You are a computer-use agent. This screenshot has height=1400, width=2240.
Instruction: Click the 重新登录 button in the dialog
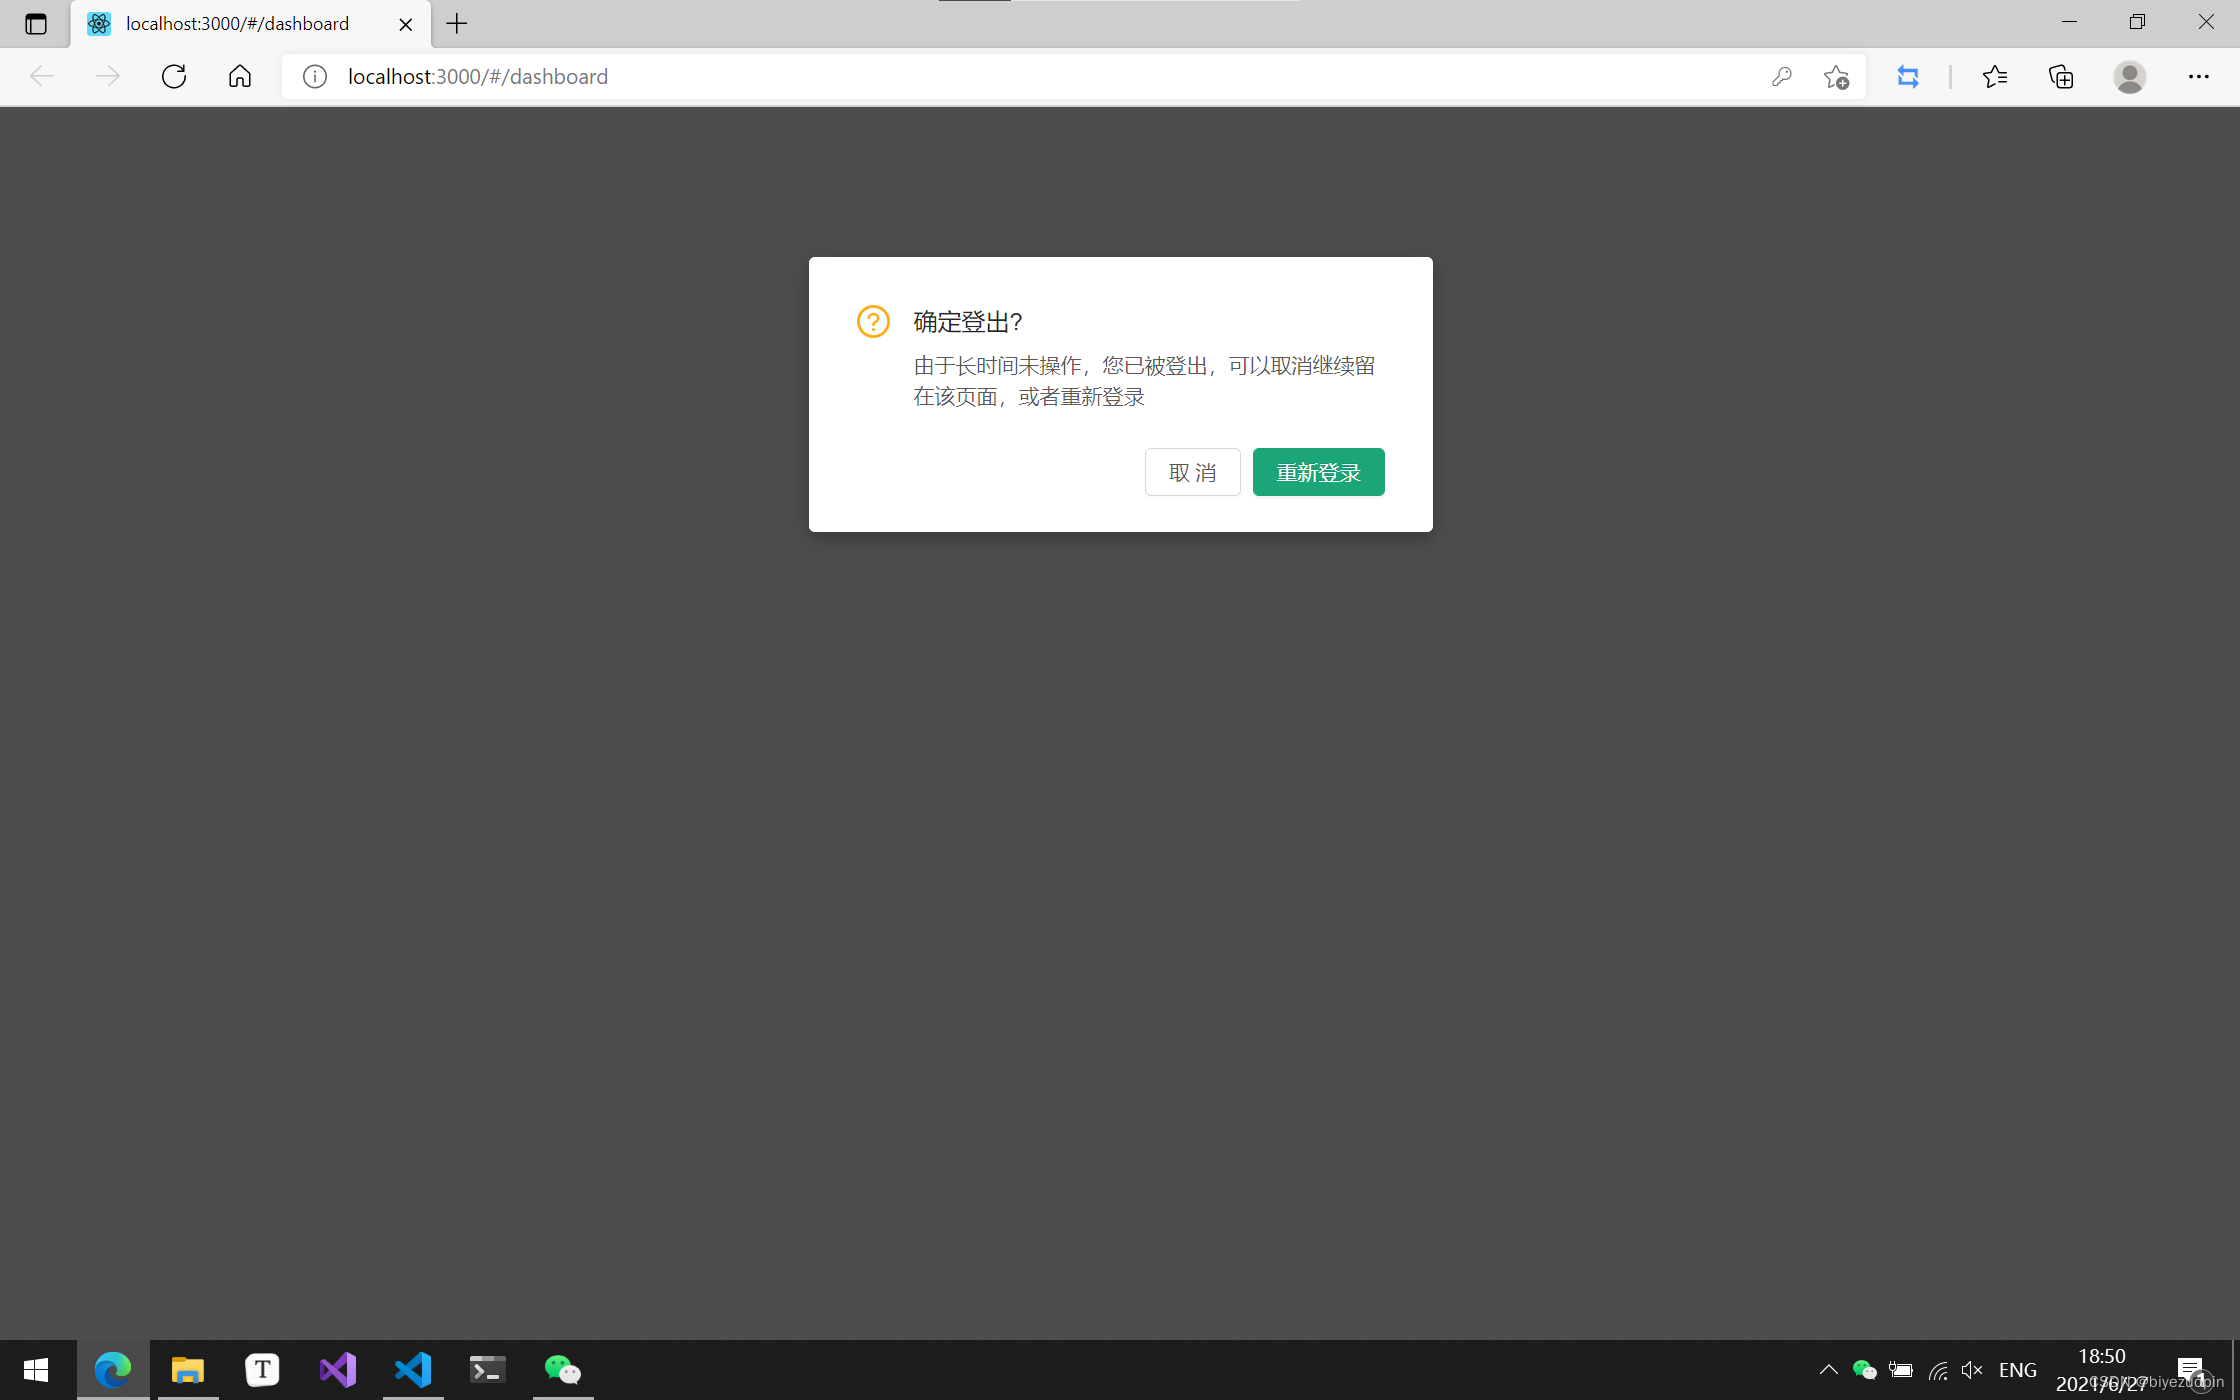coord(1318,471)
